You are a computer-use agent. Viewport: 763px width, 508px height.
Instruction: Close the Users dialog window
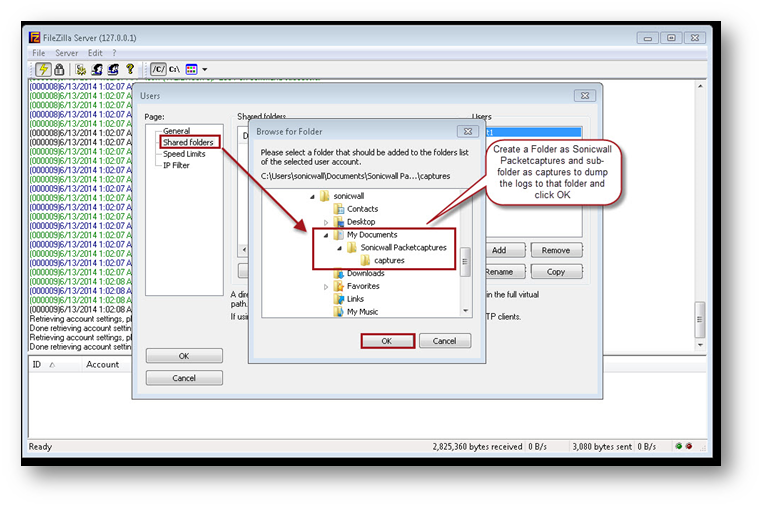tap(585, 96)
